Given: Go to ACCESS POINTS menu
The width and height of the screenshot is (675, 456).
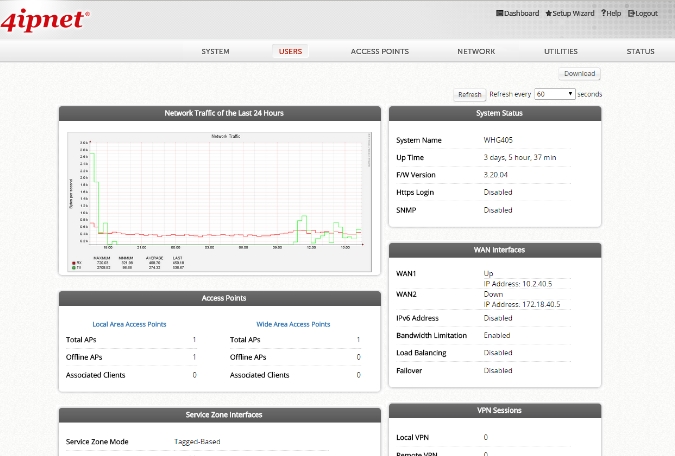Looking at the screenshot, I should (379, 51).
